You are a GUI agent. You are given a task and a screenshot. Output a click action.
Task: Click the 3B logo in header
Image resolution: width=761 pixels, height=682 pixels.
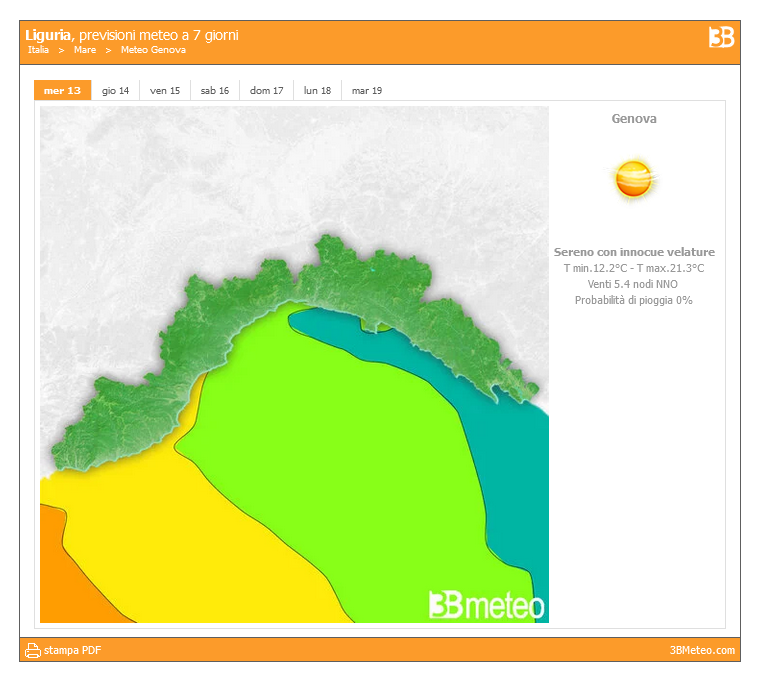tap(721, 37)
